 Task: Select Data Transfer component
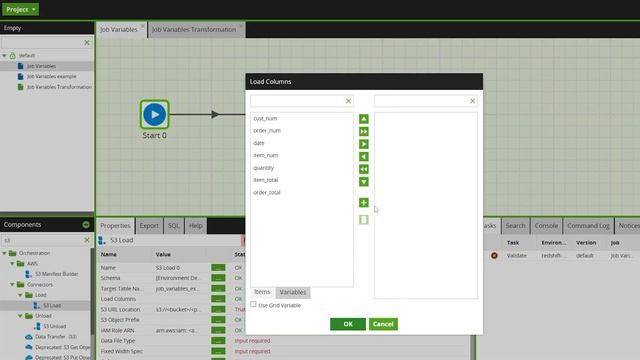51,337
